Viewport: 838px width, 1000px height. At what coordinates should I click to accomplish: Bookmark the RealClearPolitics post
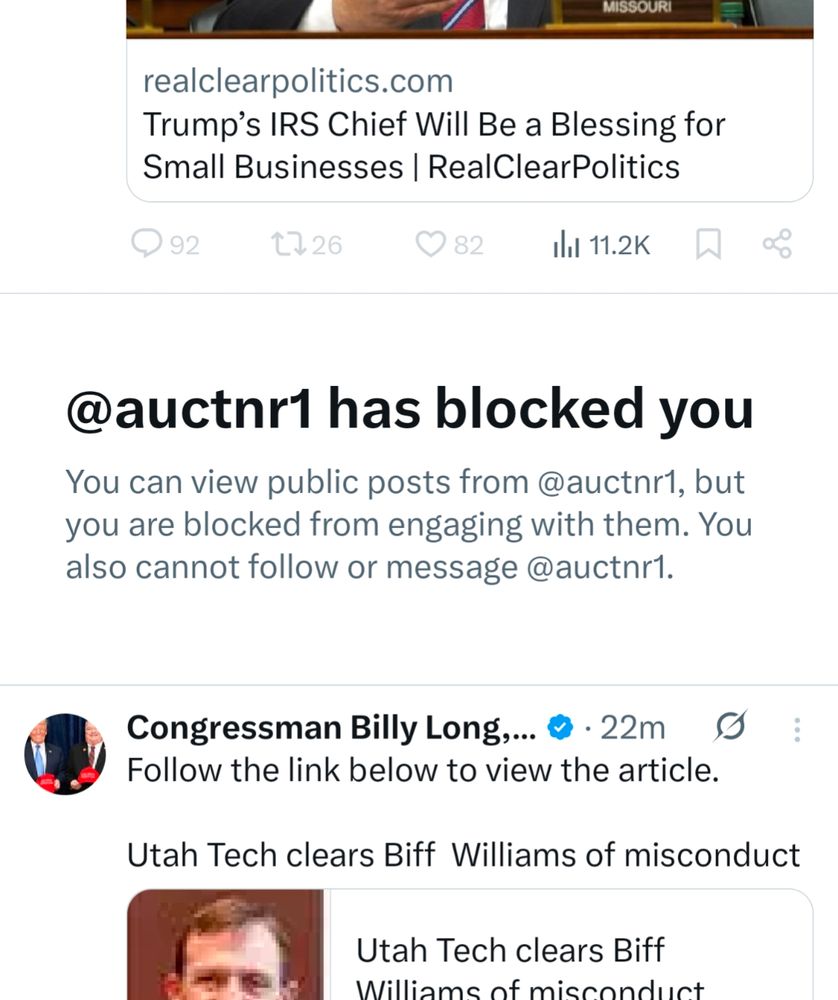pyautogui.click(x=708, y=244)
